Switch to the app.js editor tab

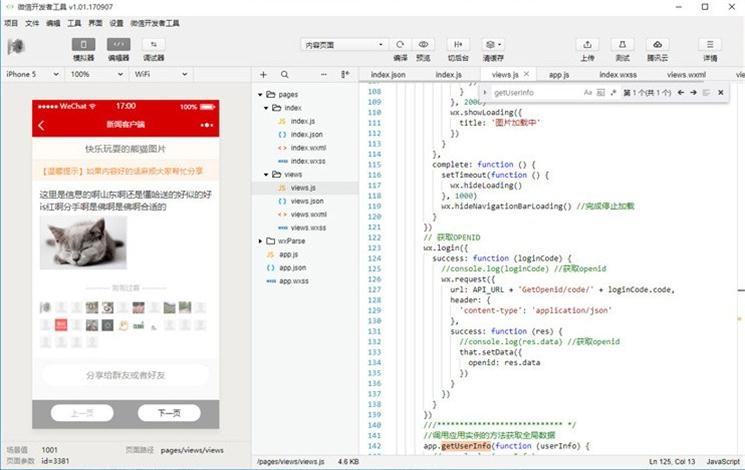pyautogui.click(x=558, y=75)
